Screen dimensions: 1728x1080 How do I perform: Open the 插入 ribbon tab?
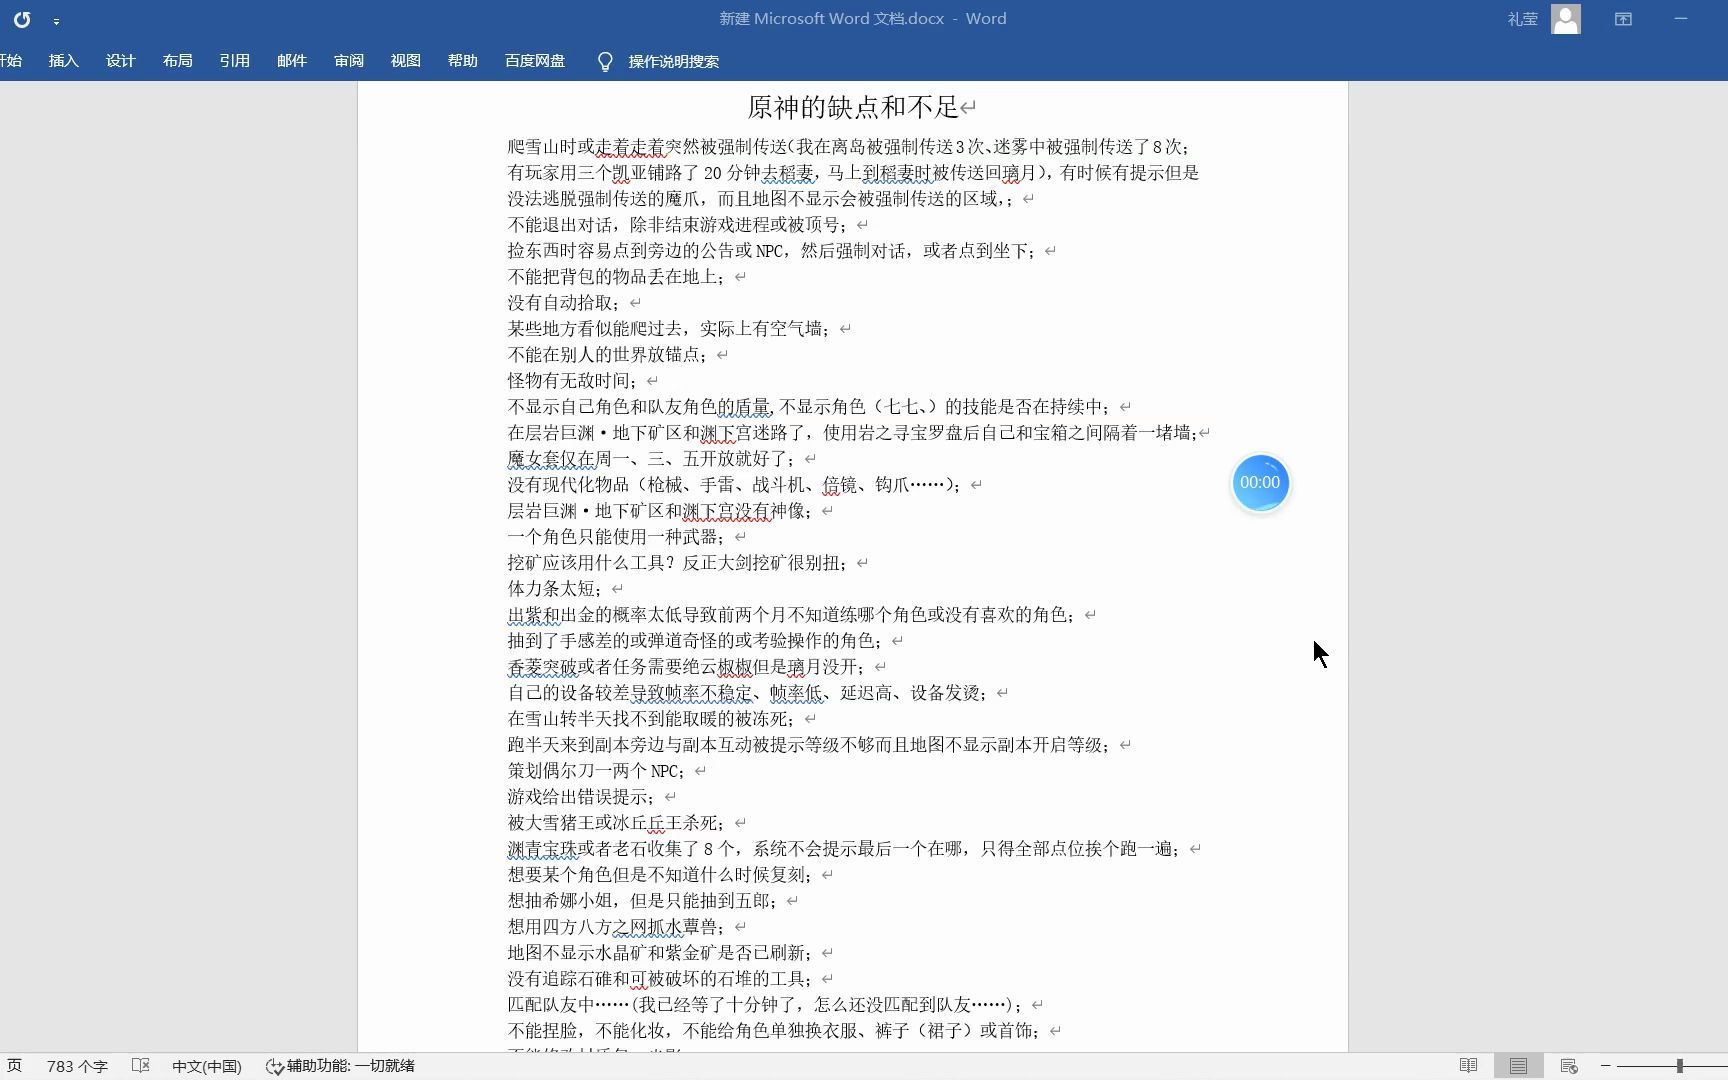63,61
